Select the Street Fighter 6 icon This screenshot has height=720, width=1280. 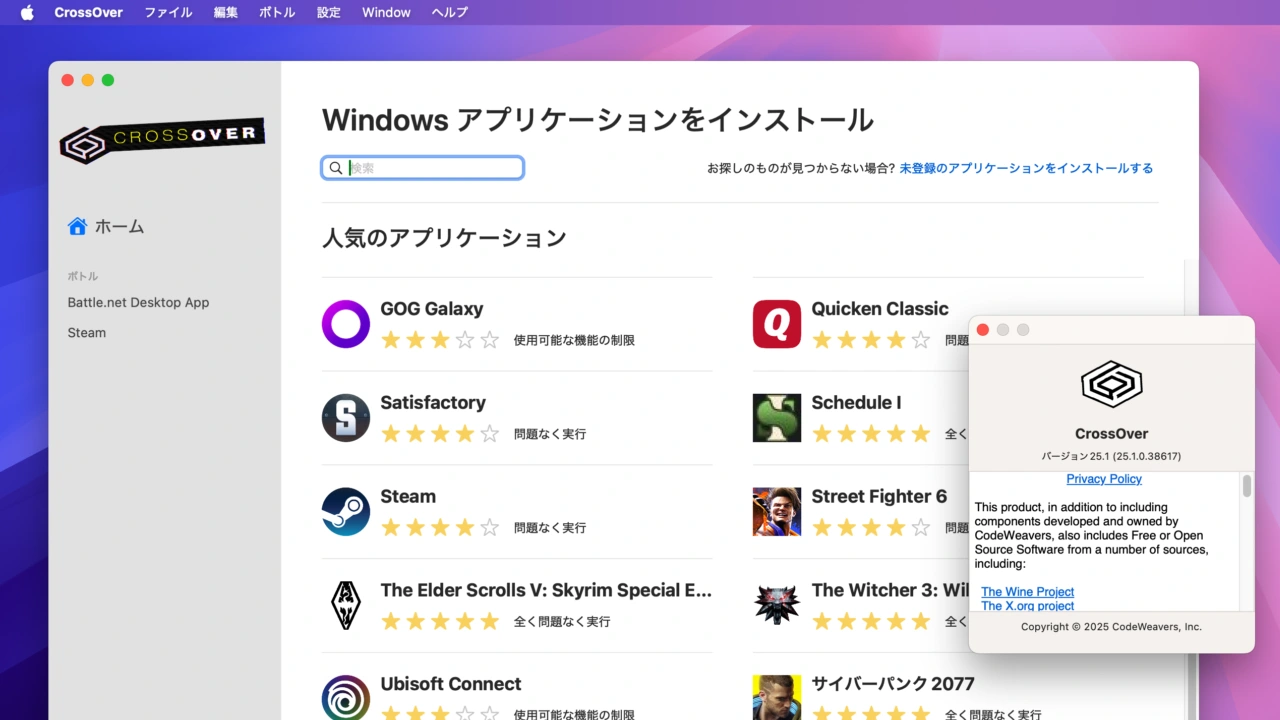(777, 512)
